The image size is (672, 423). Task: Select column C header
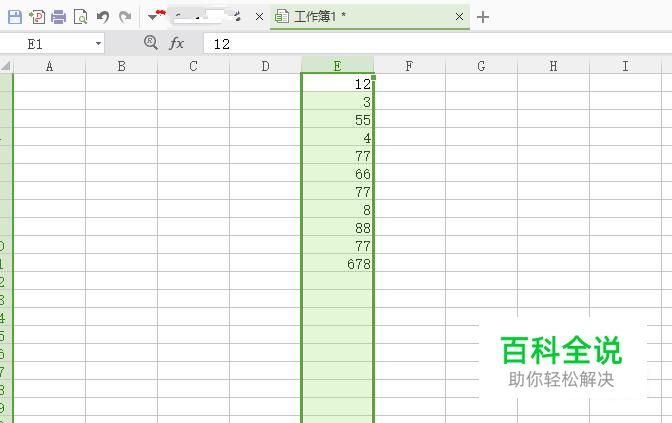194,66
